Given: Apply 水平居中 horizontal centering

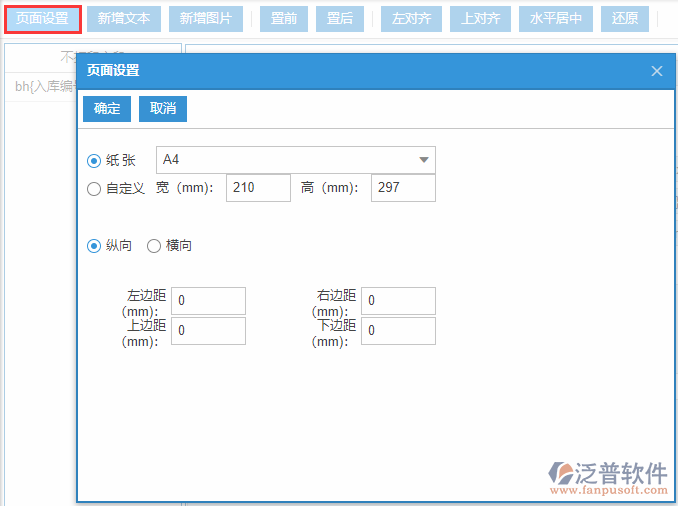Looking at the screenshot, I should (x=556, y=19).
